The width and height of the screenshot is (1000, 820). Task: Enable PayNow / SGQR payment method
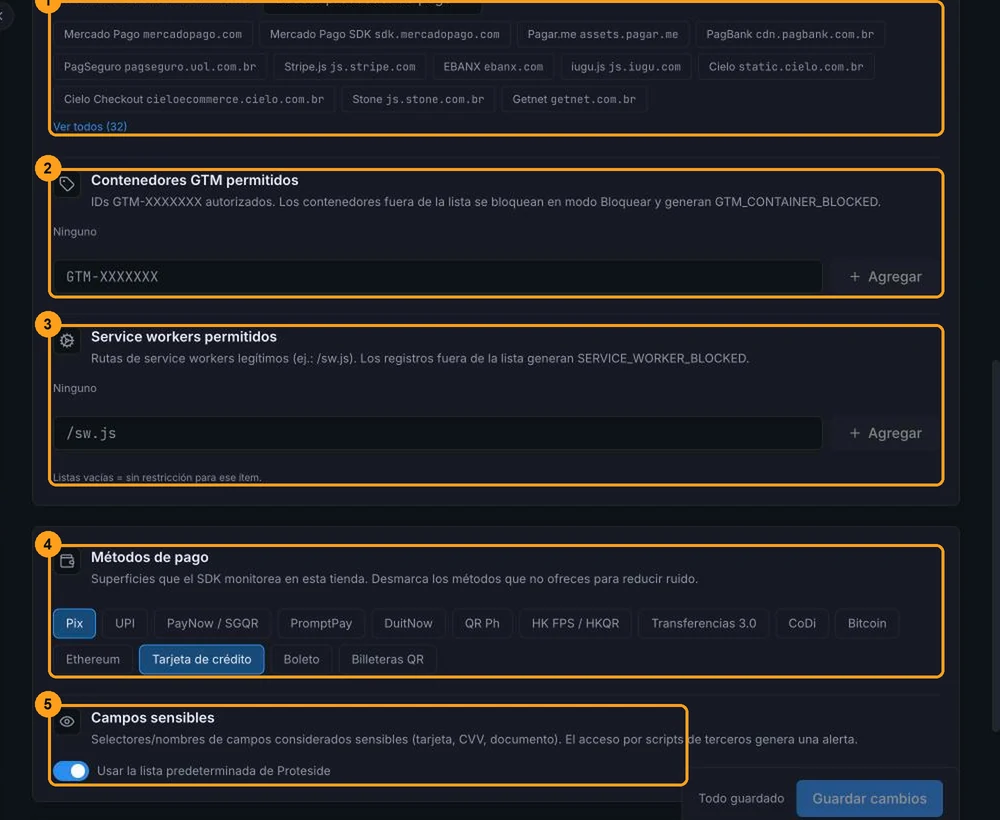(212, 624)
